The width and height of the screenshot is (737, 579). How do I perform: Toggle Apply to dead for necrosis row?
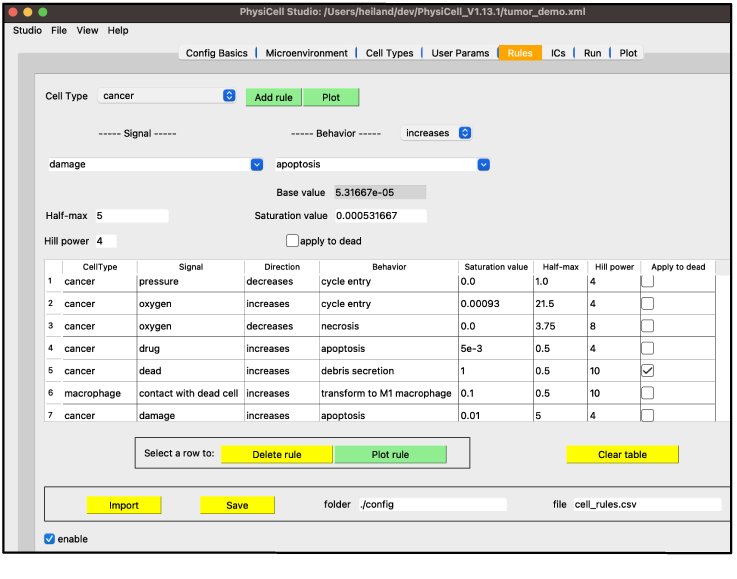648,326
